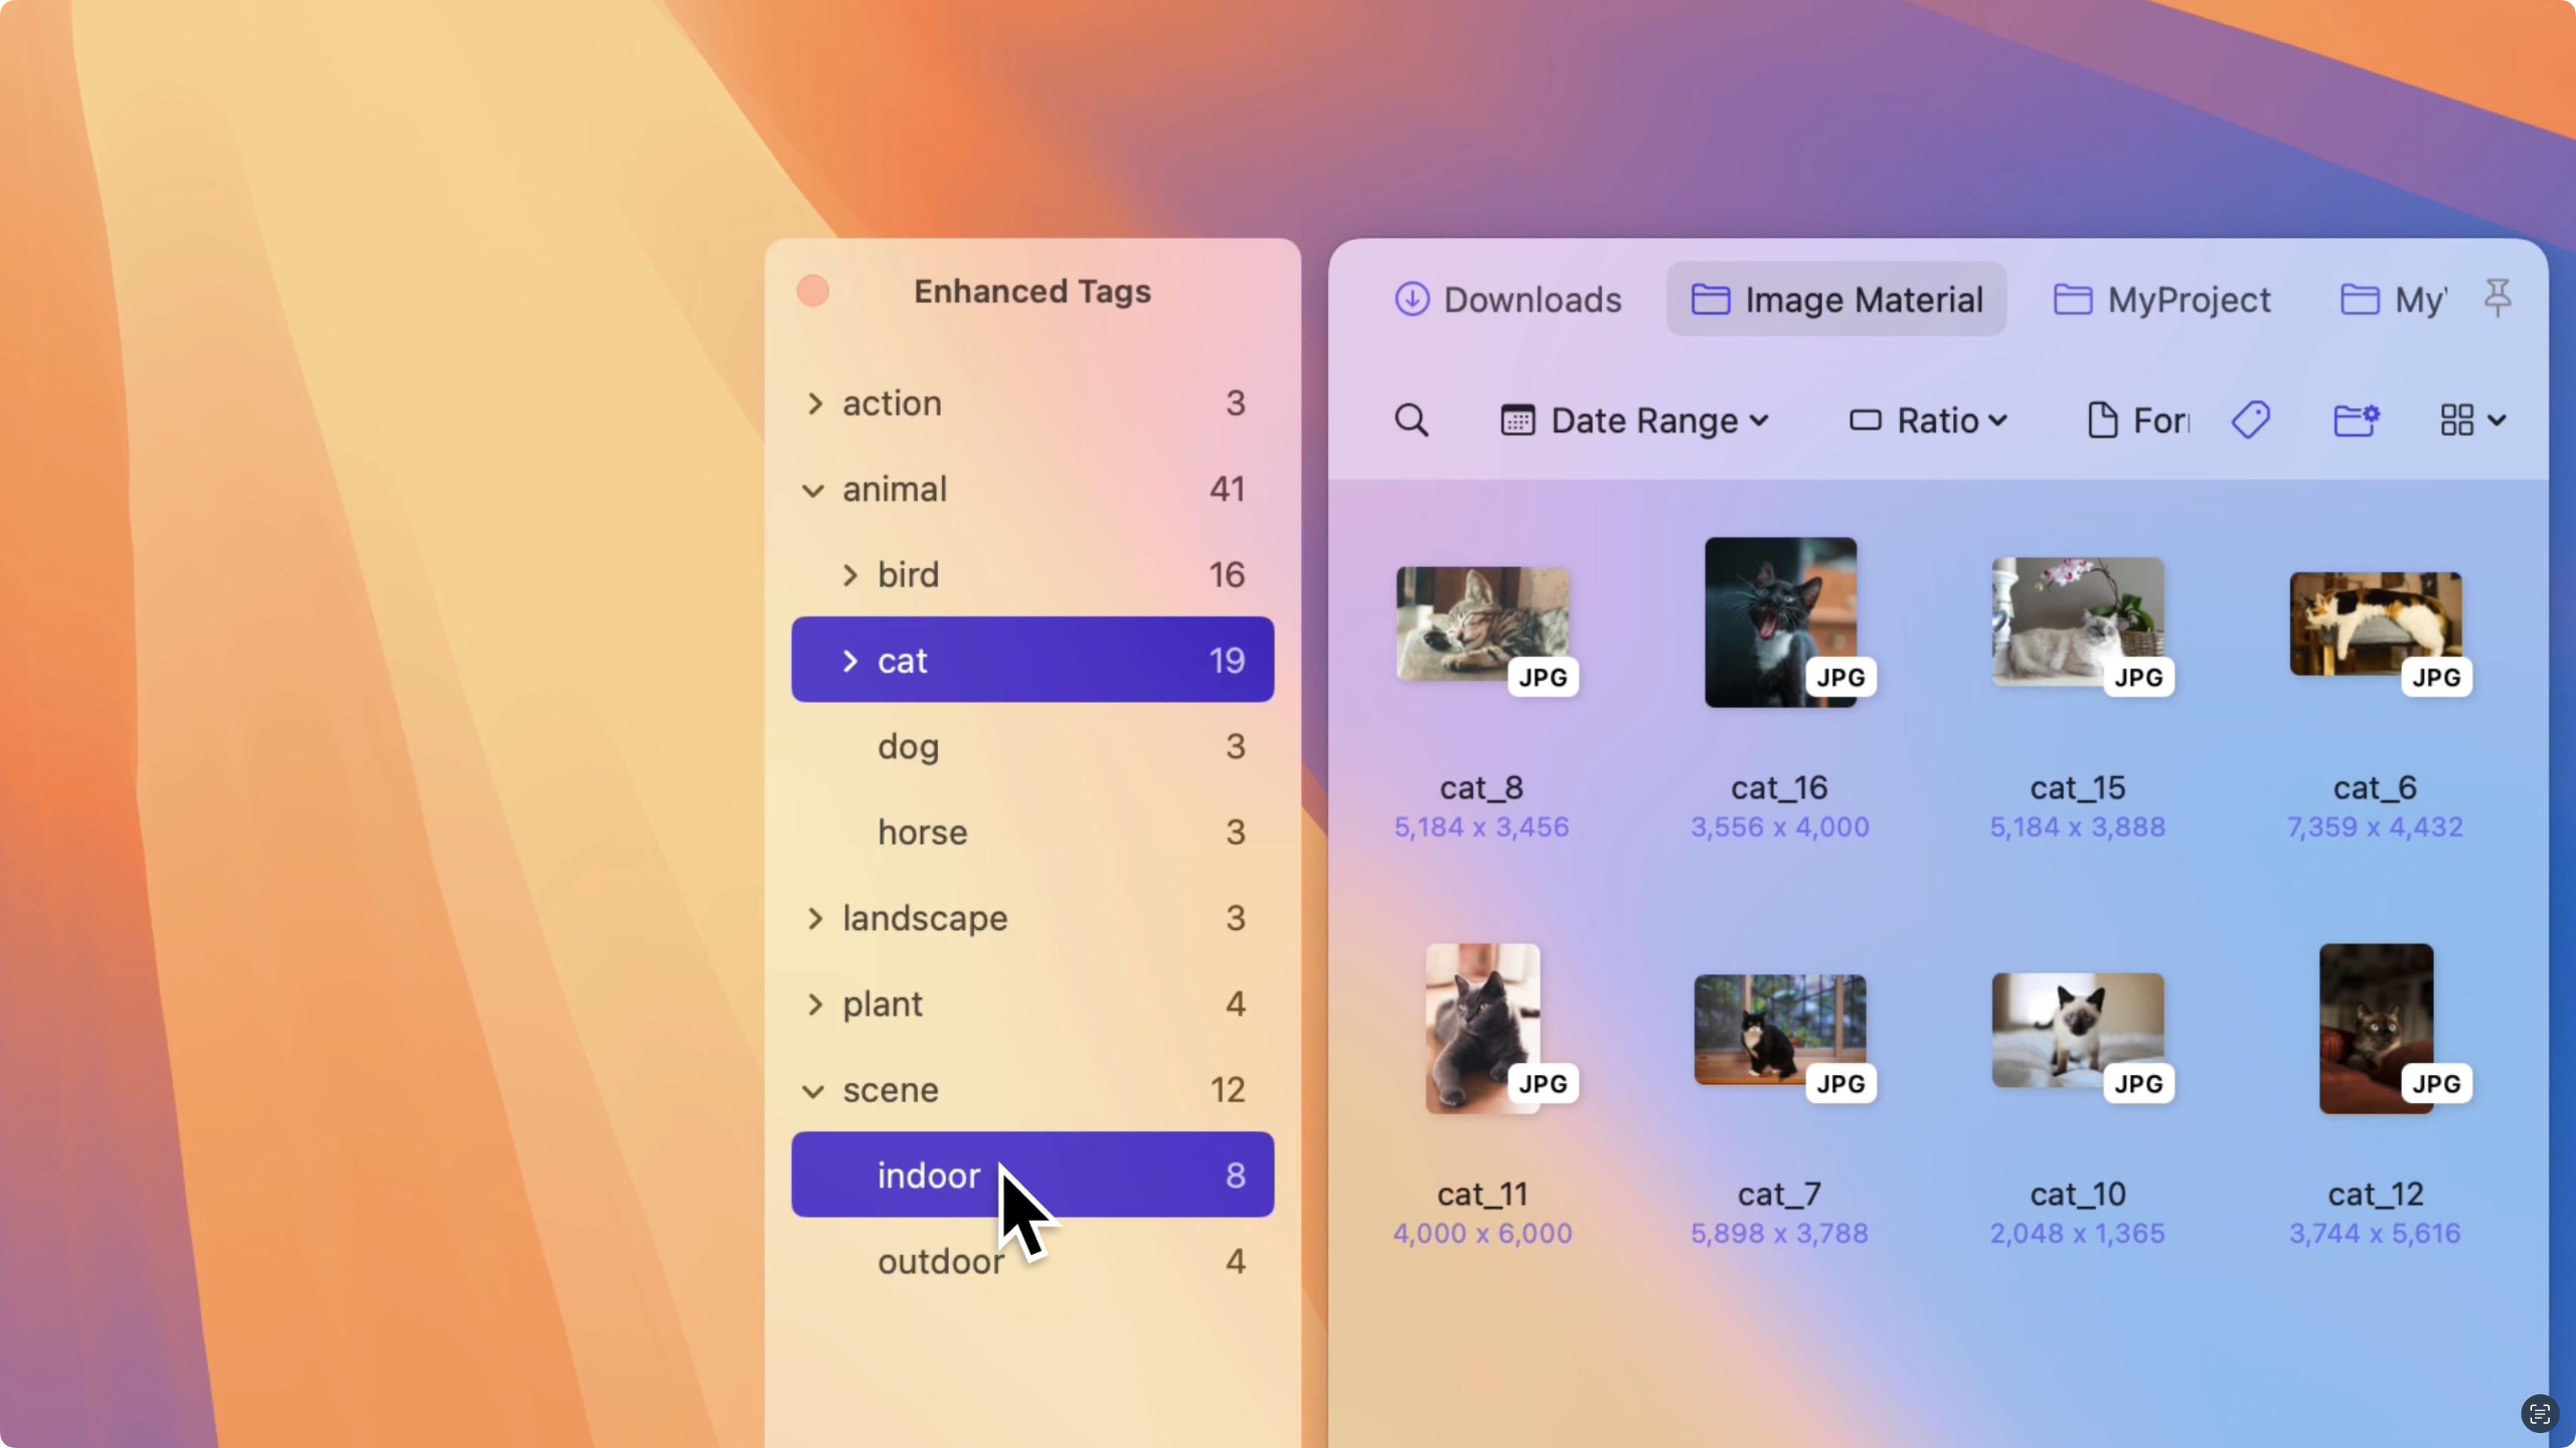2576x1448 pixels.
Task: Open folder settings icon next to tags
Action: (2357, 421)
